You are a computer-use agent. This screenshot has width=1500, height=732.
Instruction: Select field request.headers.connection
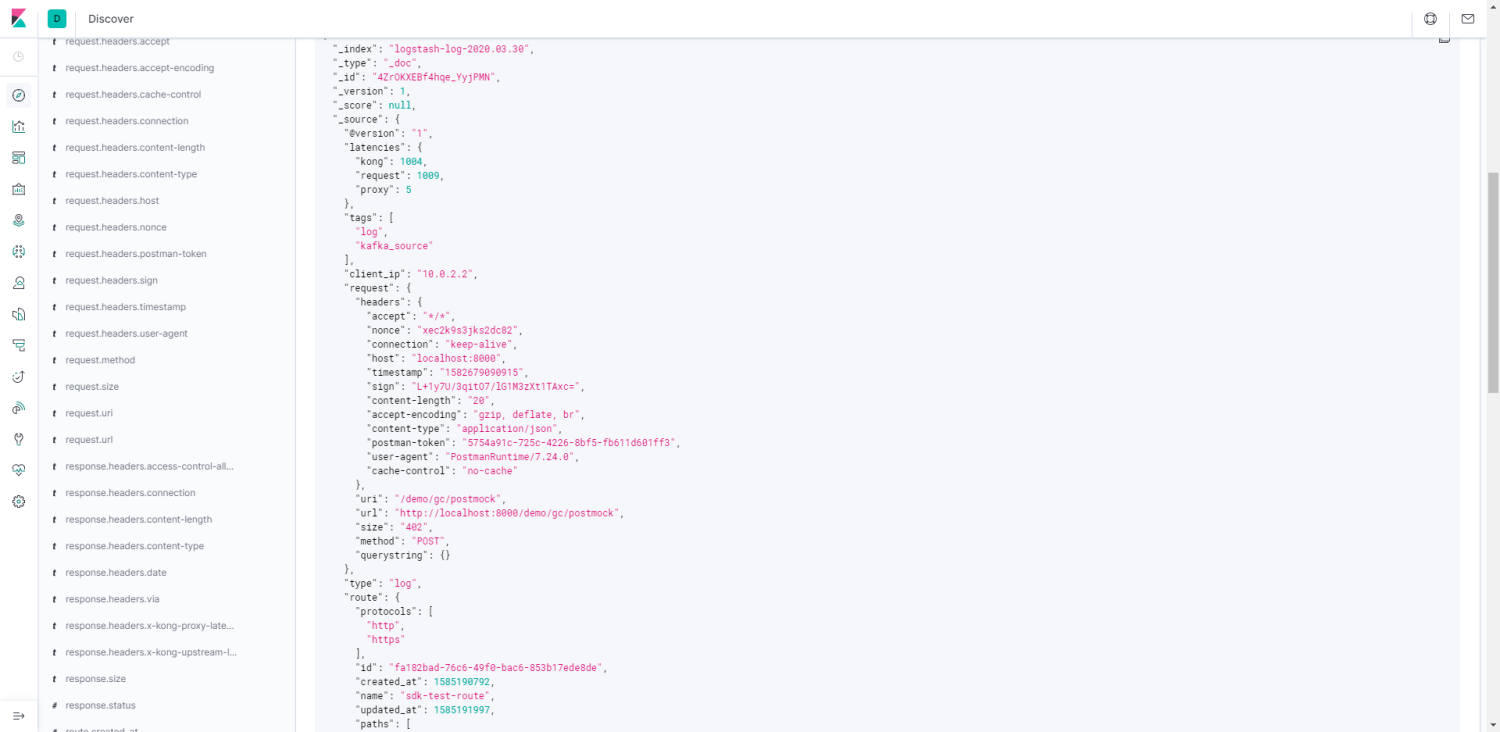127,121
